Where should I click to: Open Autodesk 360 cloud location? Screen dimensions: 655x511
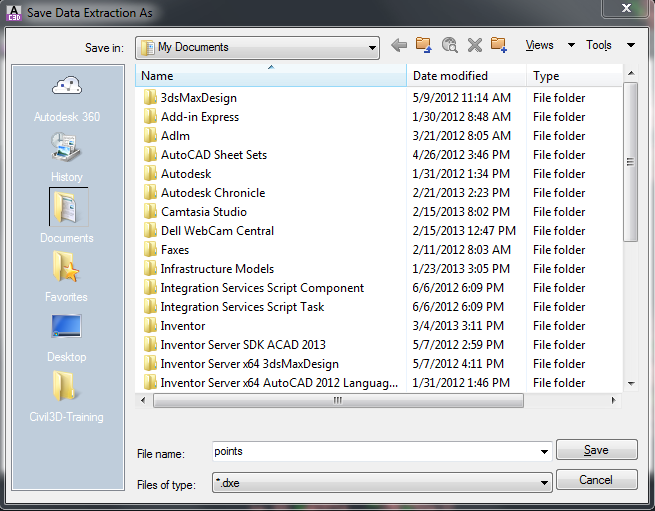pos(67,99)
